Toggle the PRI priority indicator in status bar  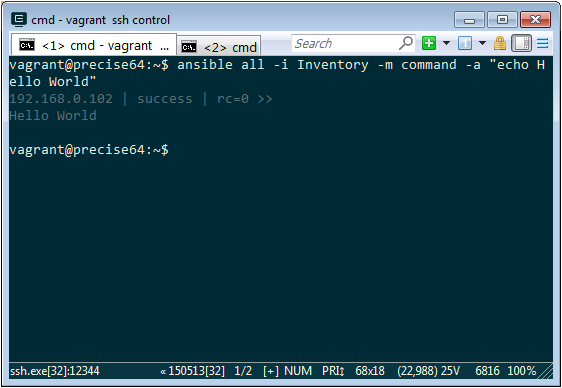[333, 371]
